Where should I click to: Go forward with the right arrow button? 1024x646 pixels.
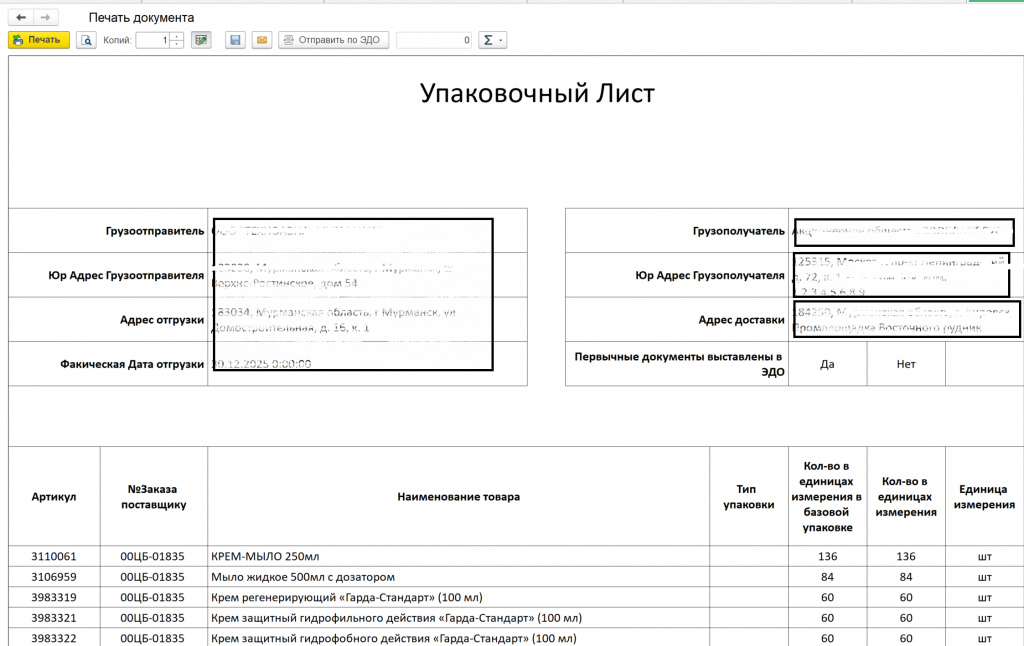click(45, 18)
